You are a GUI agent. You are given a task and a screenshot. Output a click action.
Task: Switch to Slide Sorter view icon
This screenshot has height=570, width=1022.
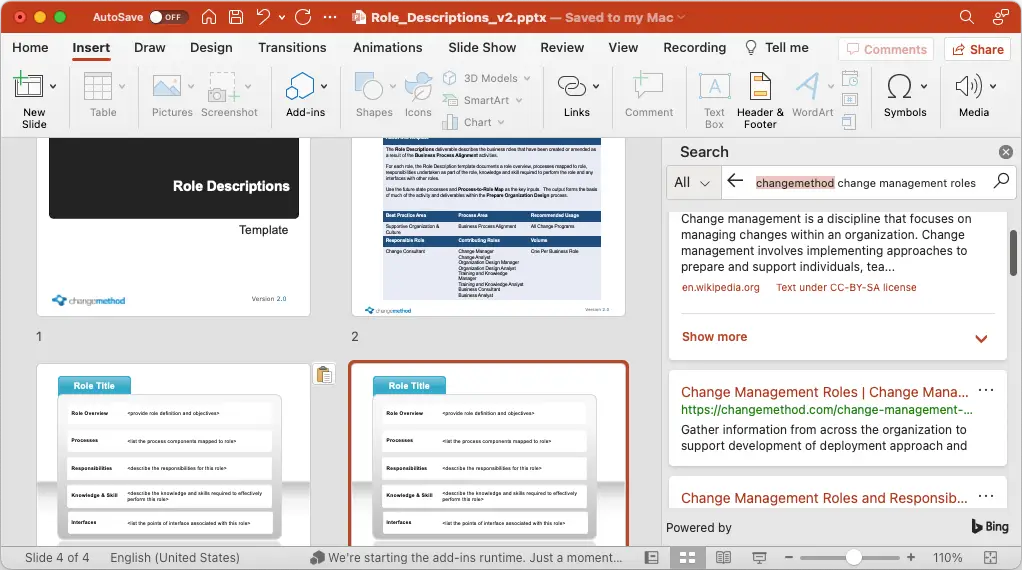pyautogui.click(x=688, y=558)
